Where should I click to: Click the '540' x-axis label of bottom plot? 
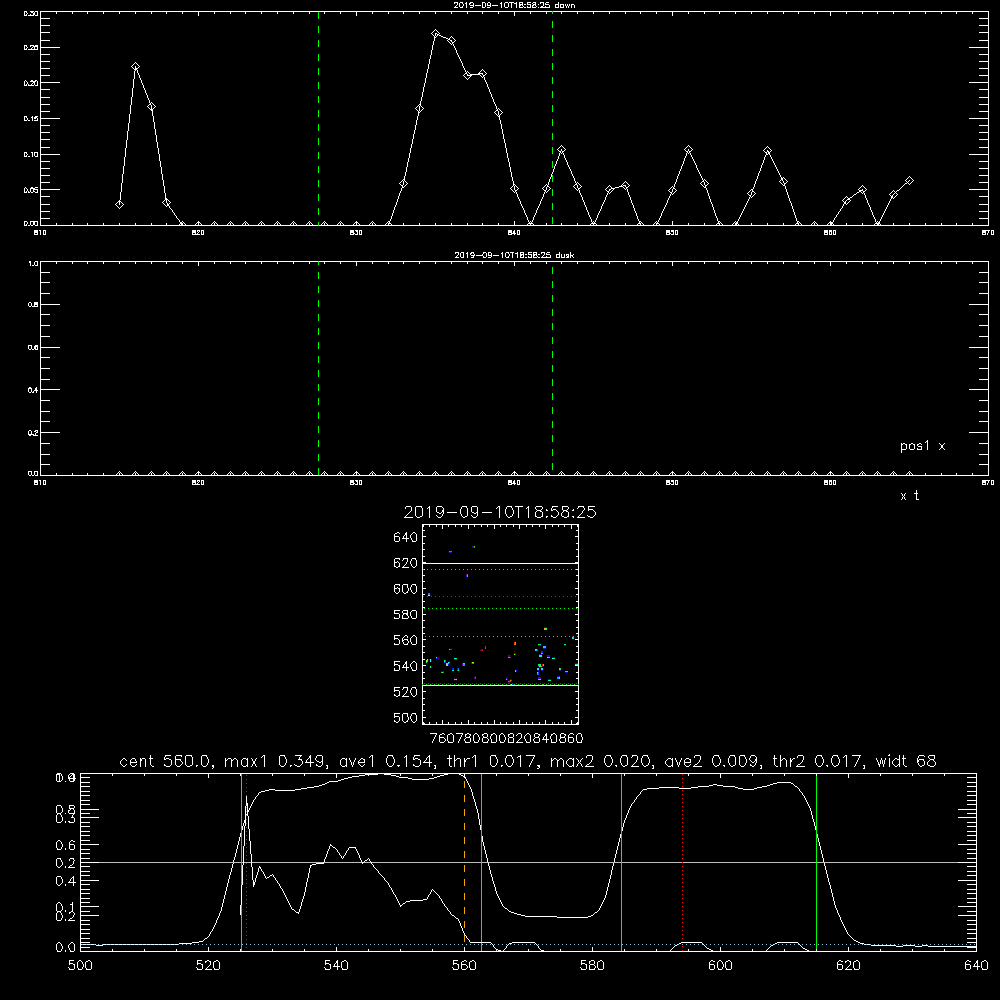coord(336,966)
